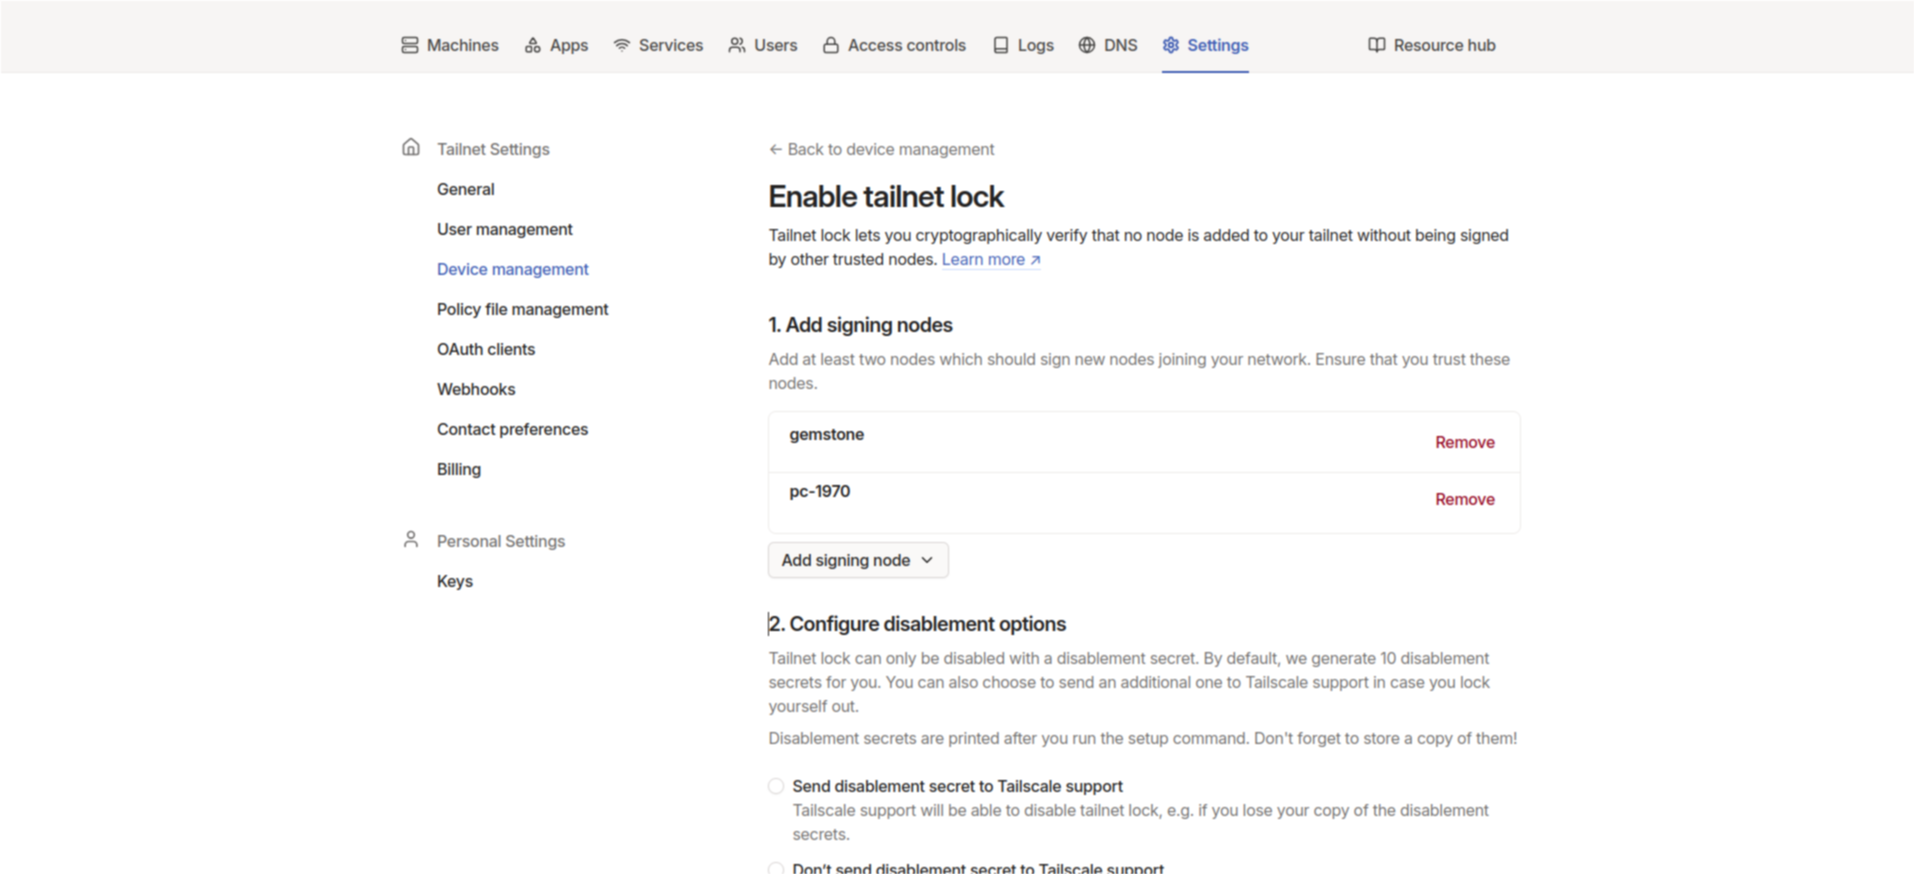Open Webhooks settings
The width and height of the screenshot is (1914, 874).
pyautogui.click(x=476, y=389)
